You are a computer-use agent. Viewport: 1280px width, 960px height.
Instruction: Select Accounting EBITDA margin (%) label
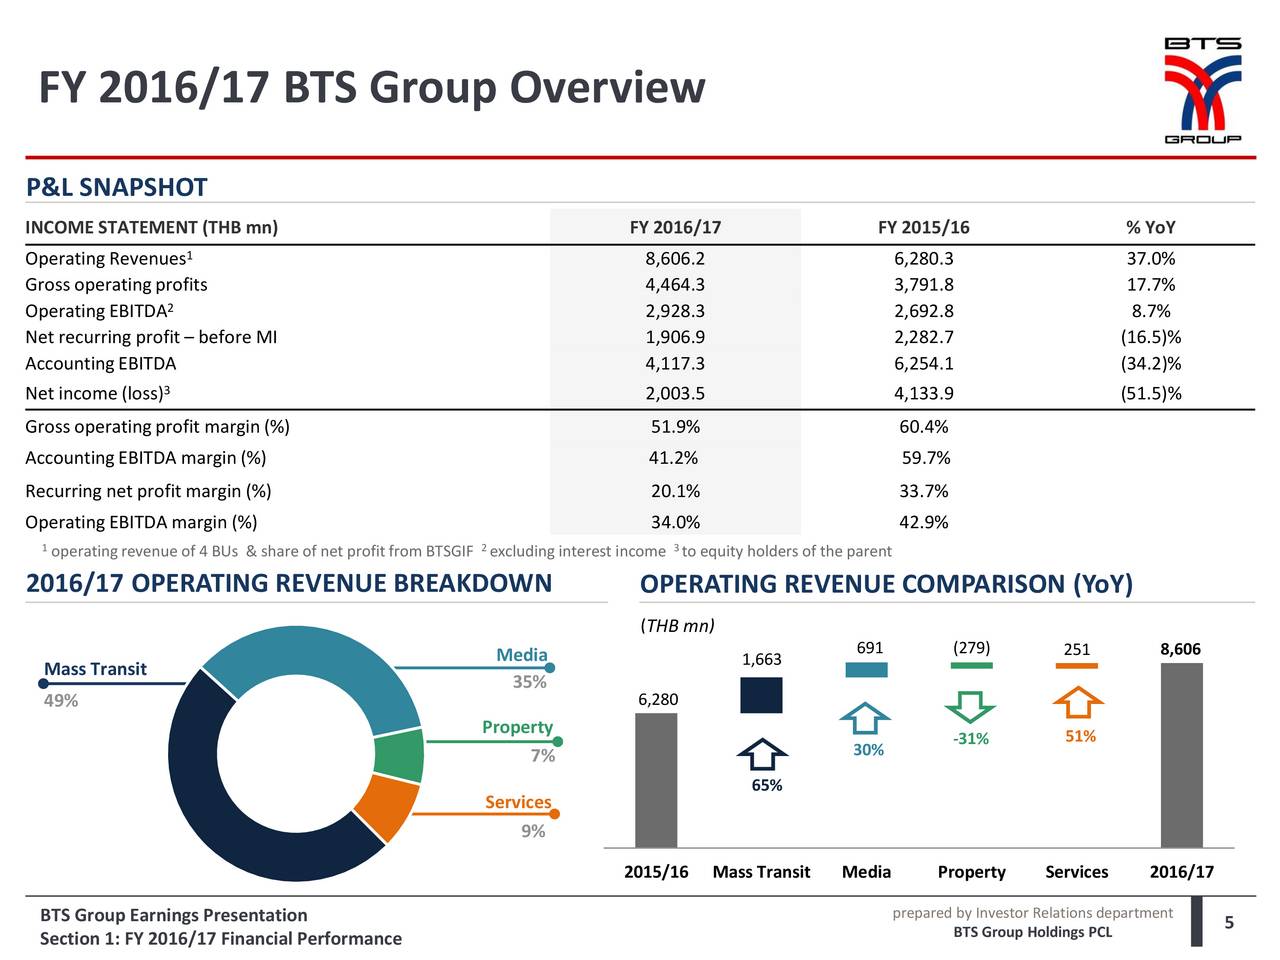pyautogui.click(x=145, y=458)
